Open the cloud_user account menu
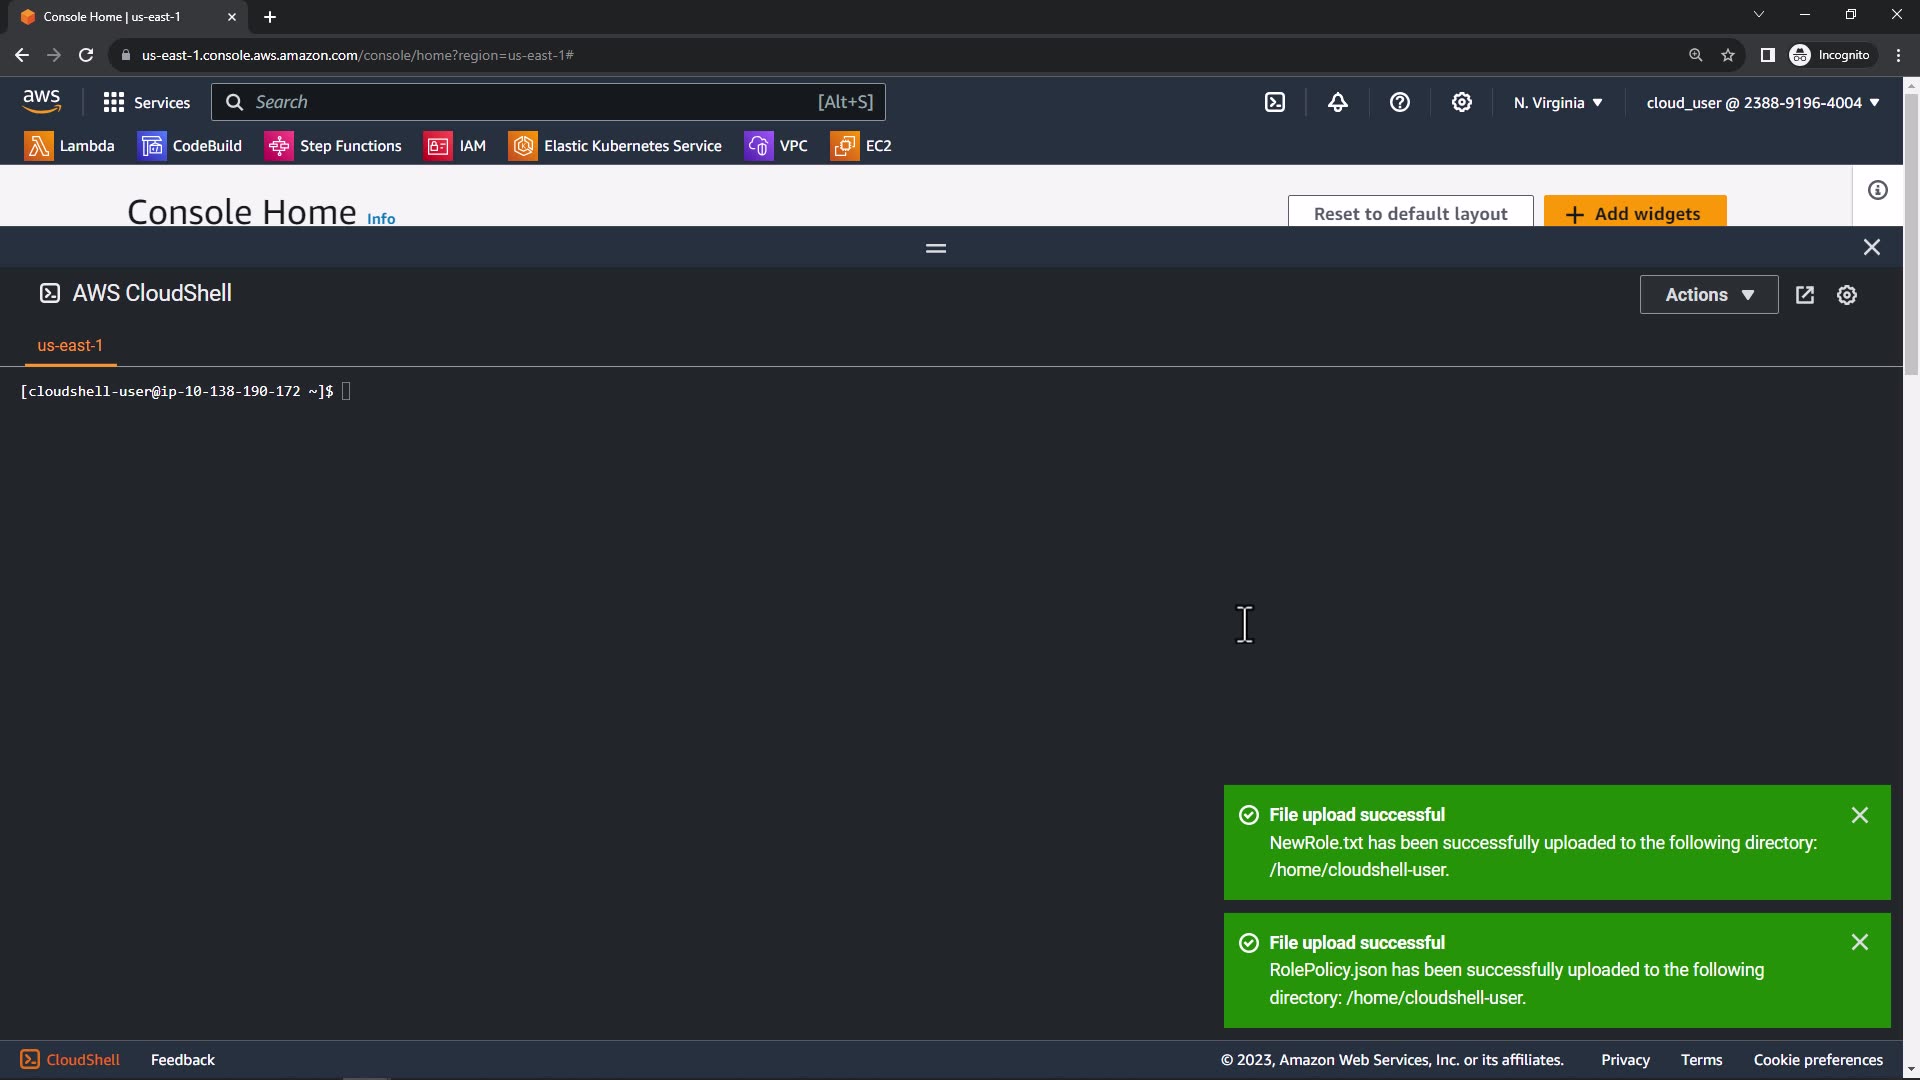 pyautogui.click(x=1762, y=103)
